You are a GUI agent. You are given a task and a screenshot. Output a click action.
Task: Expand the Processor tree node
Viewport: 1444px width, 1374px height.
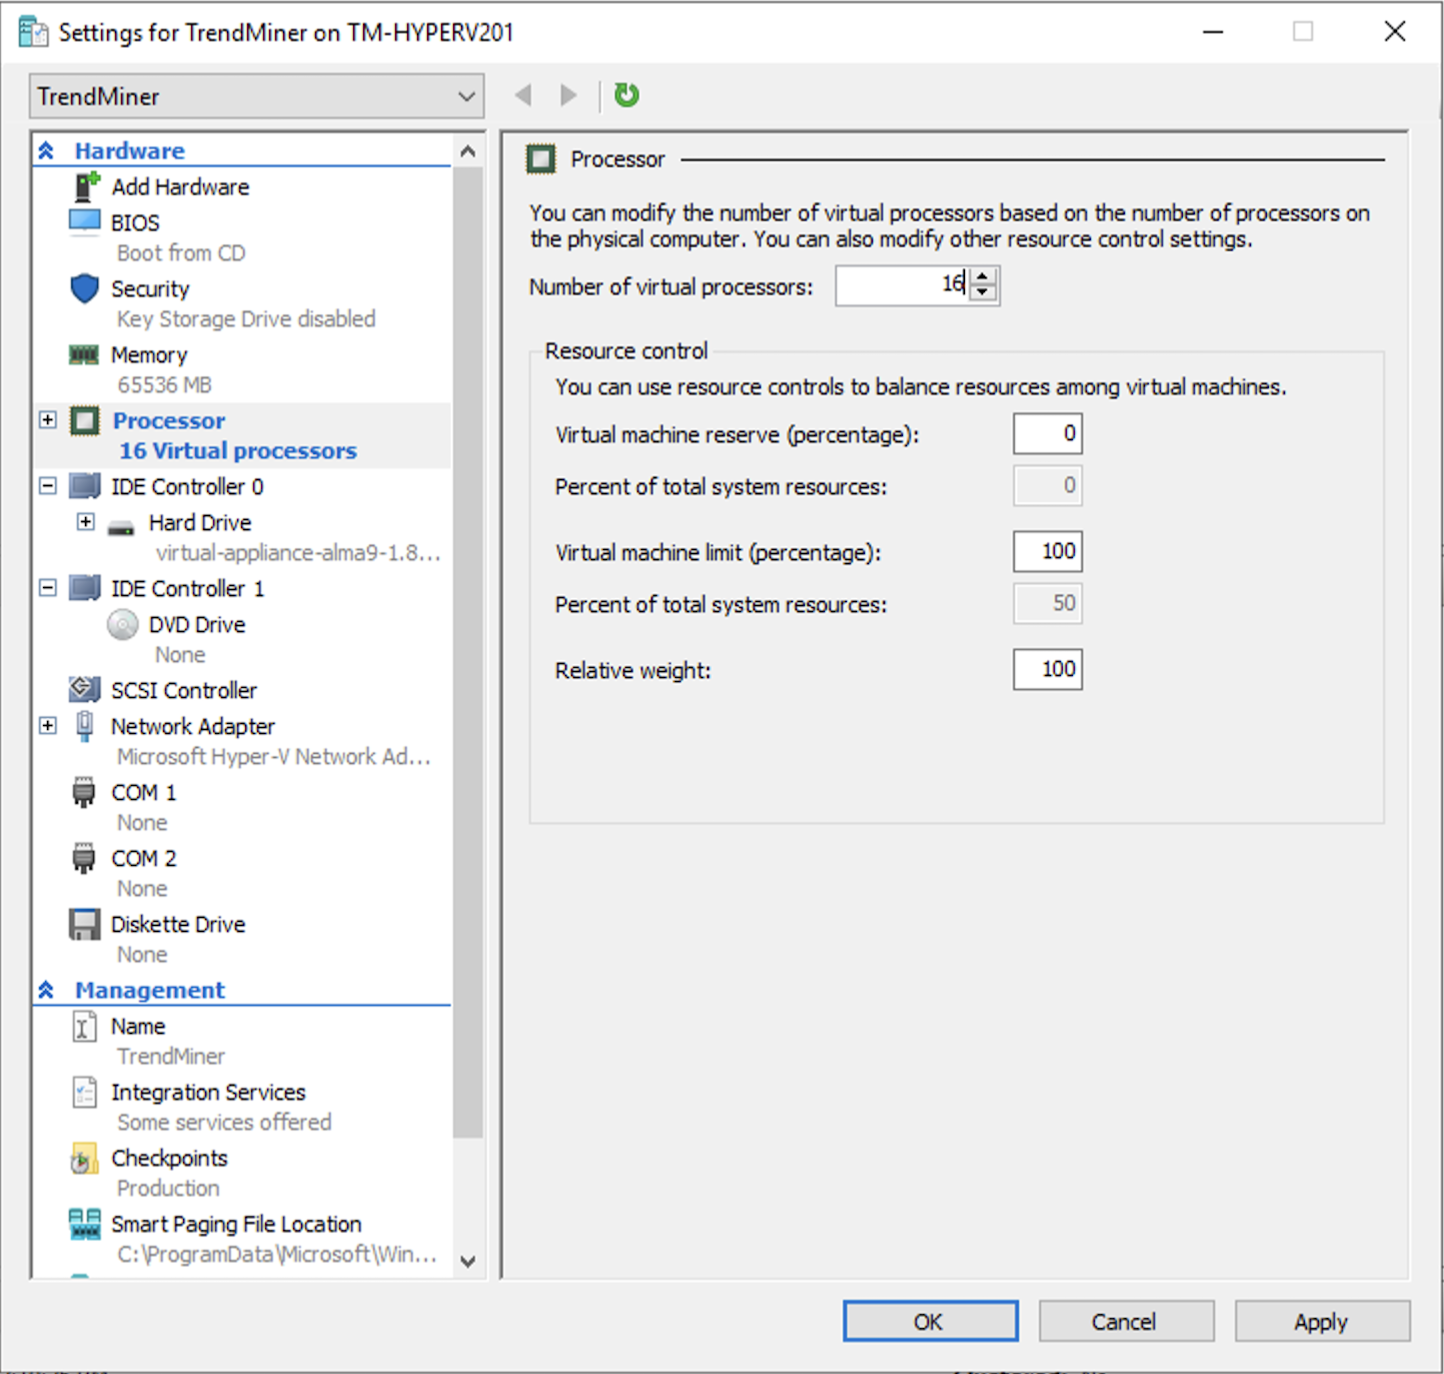pyautogui.click(x=47, y=420)
